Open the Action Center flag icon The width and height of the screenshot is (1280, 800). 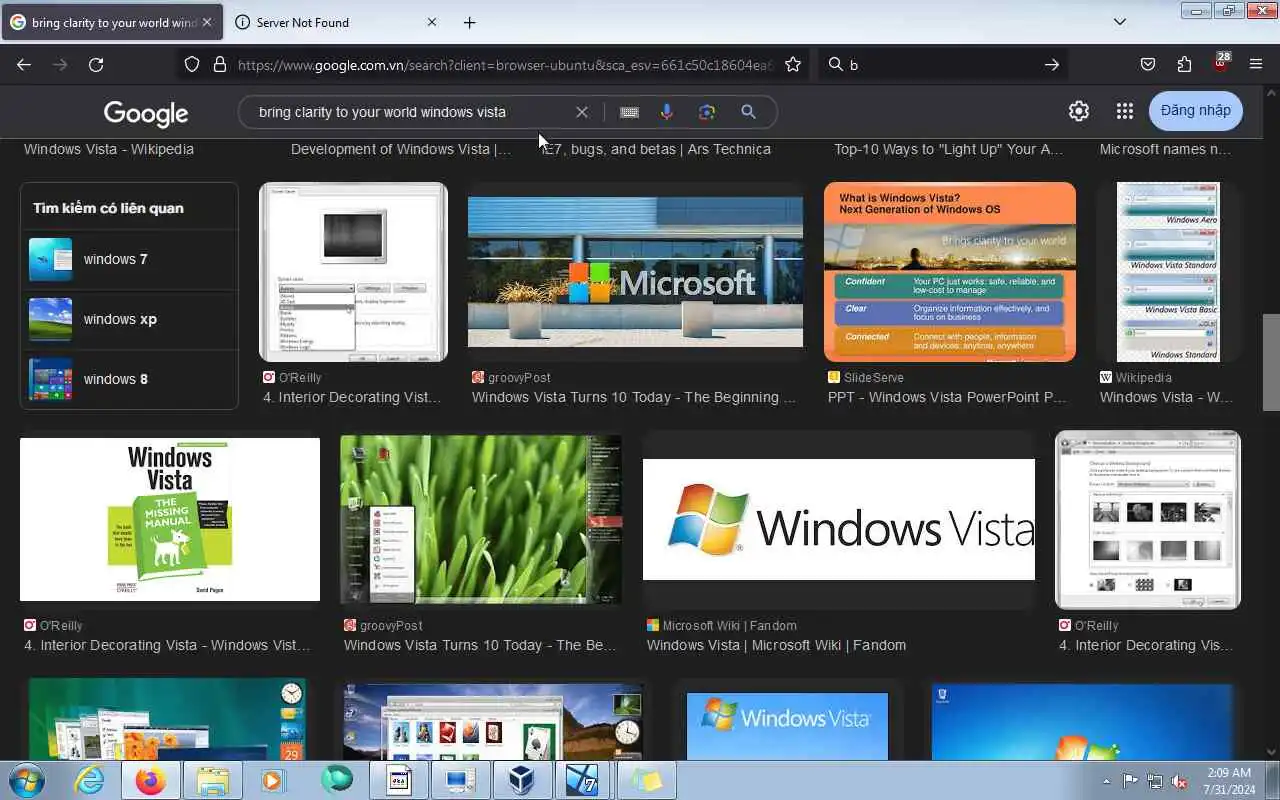1130,781
